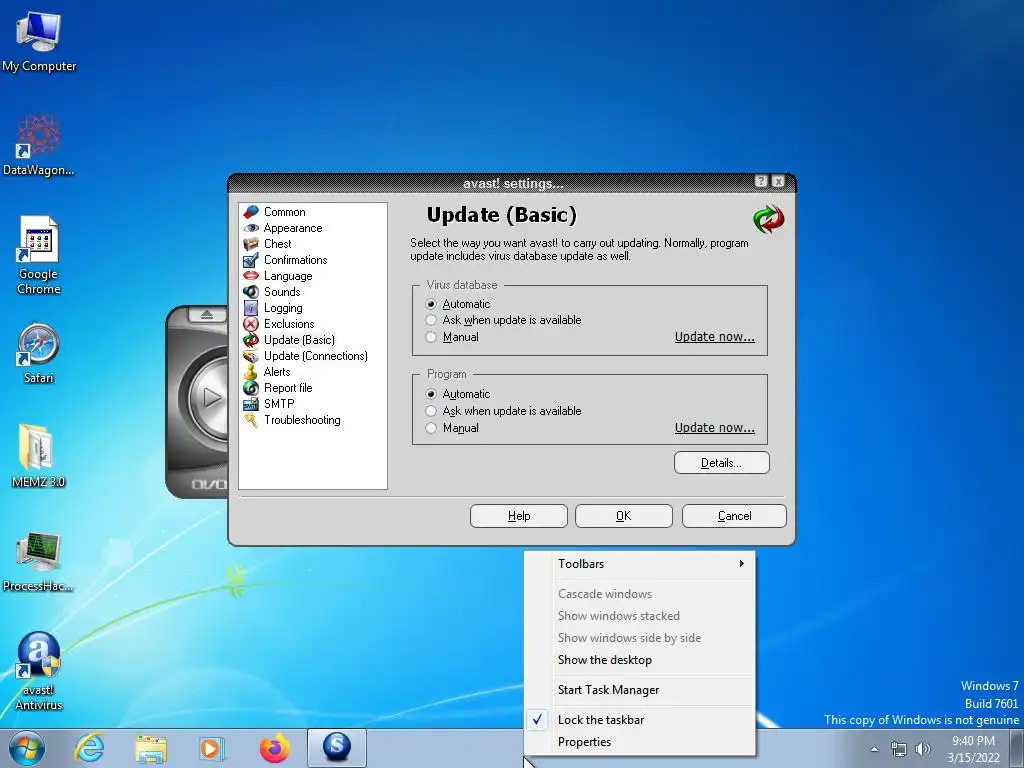The image size is (1024, 768).
Task: Open taskbar Properties menu entry
Action: pos(640,742)
